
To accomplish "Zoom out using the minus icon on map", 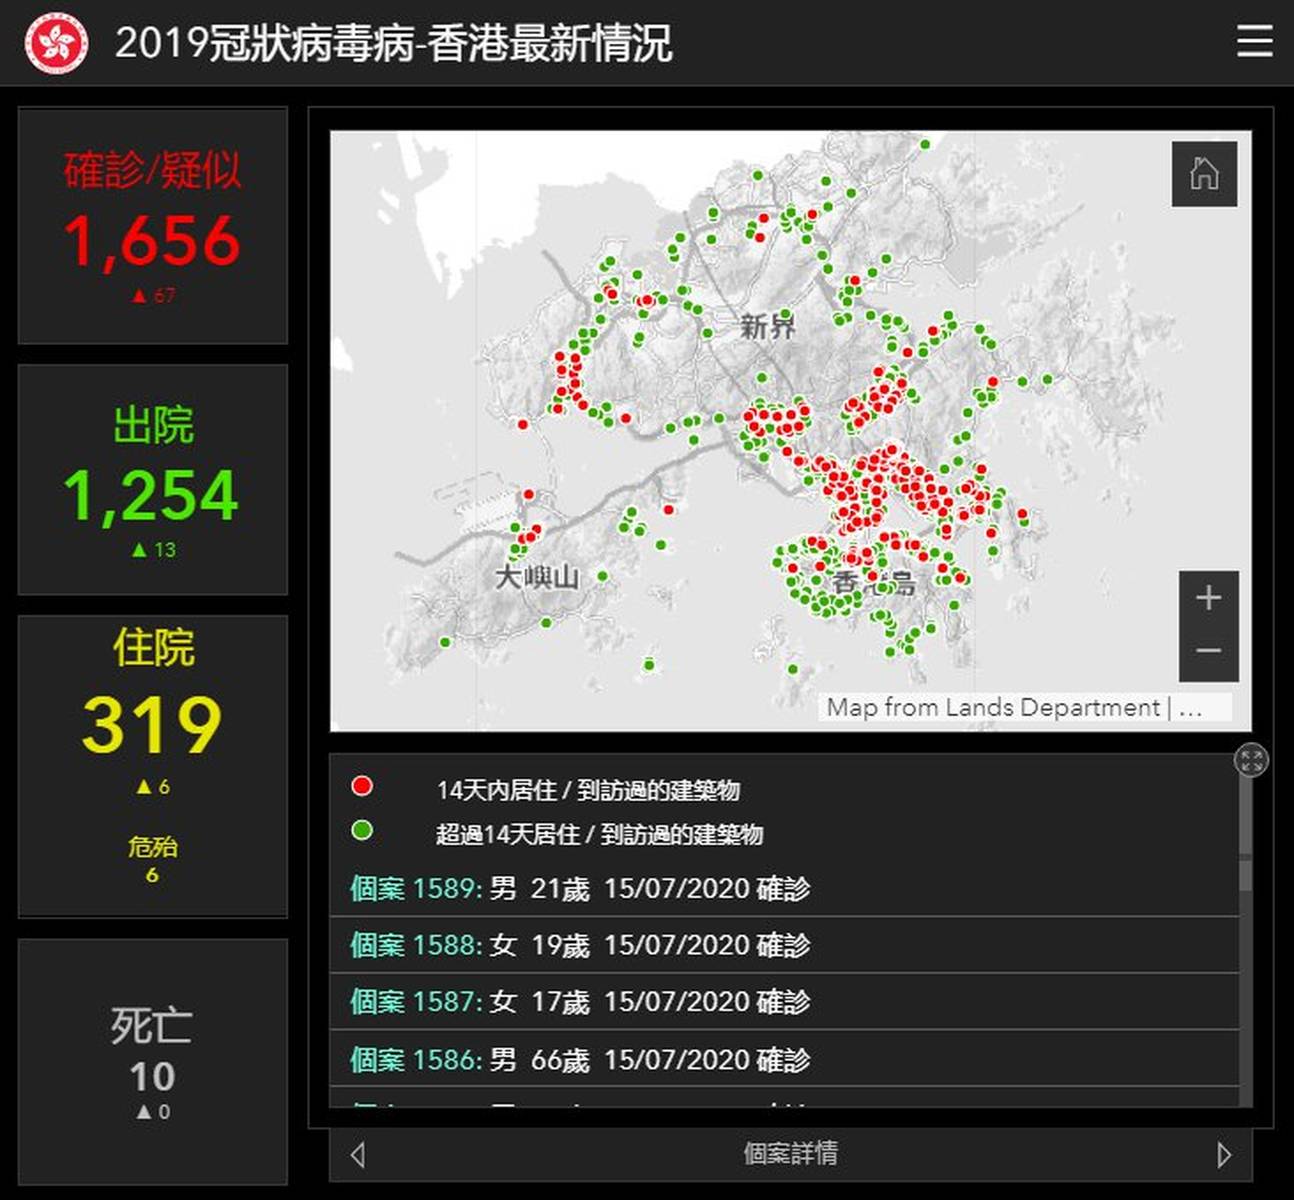I will tap(1208, 650).
